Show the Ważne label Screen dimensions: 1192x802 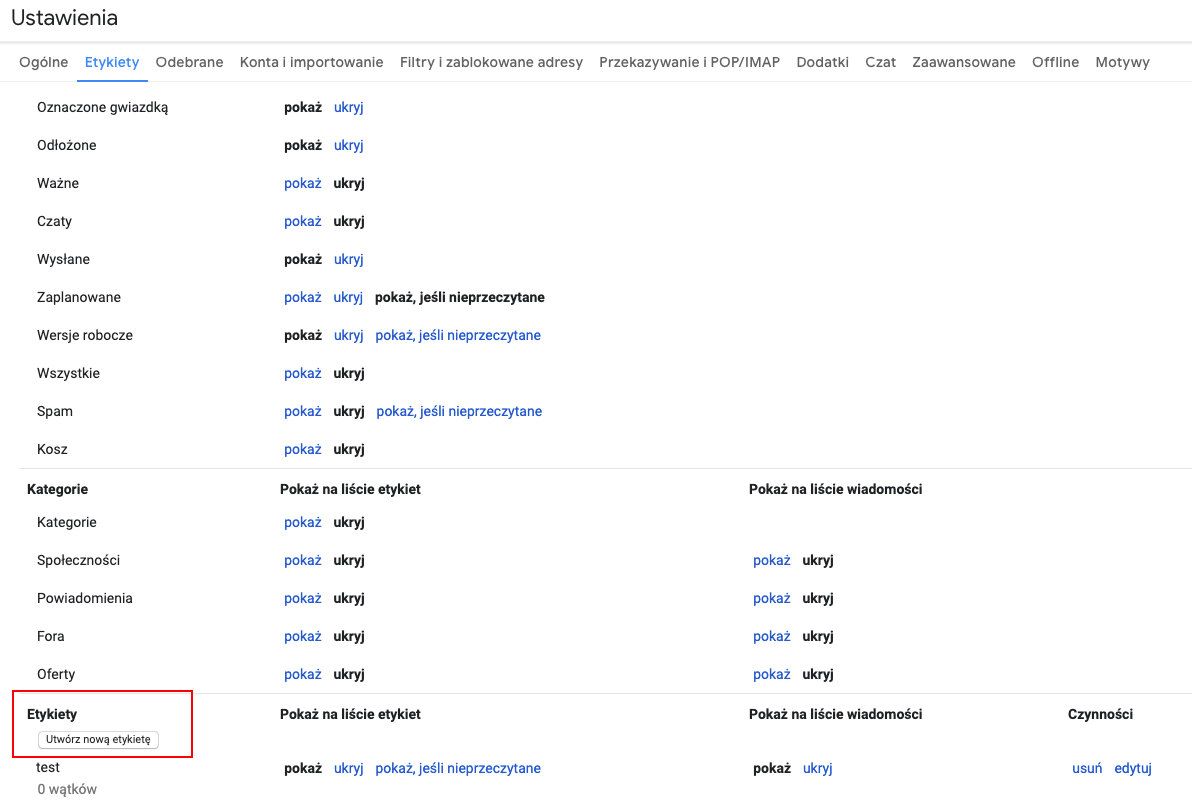(x=302, y=183)
